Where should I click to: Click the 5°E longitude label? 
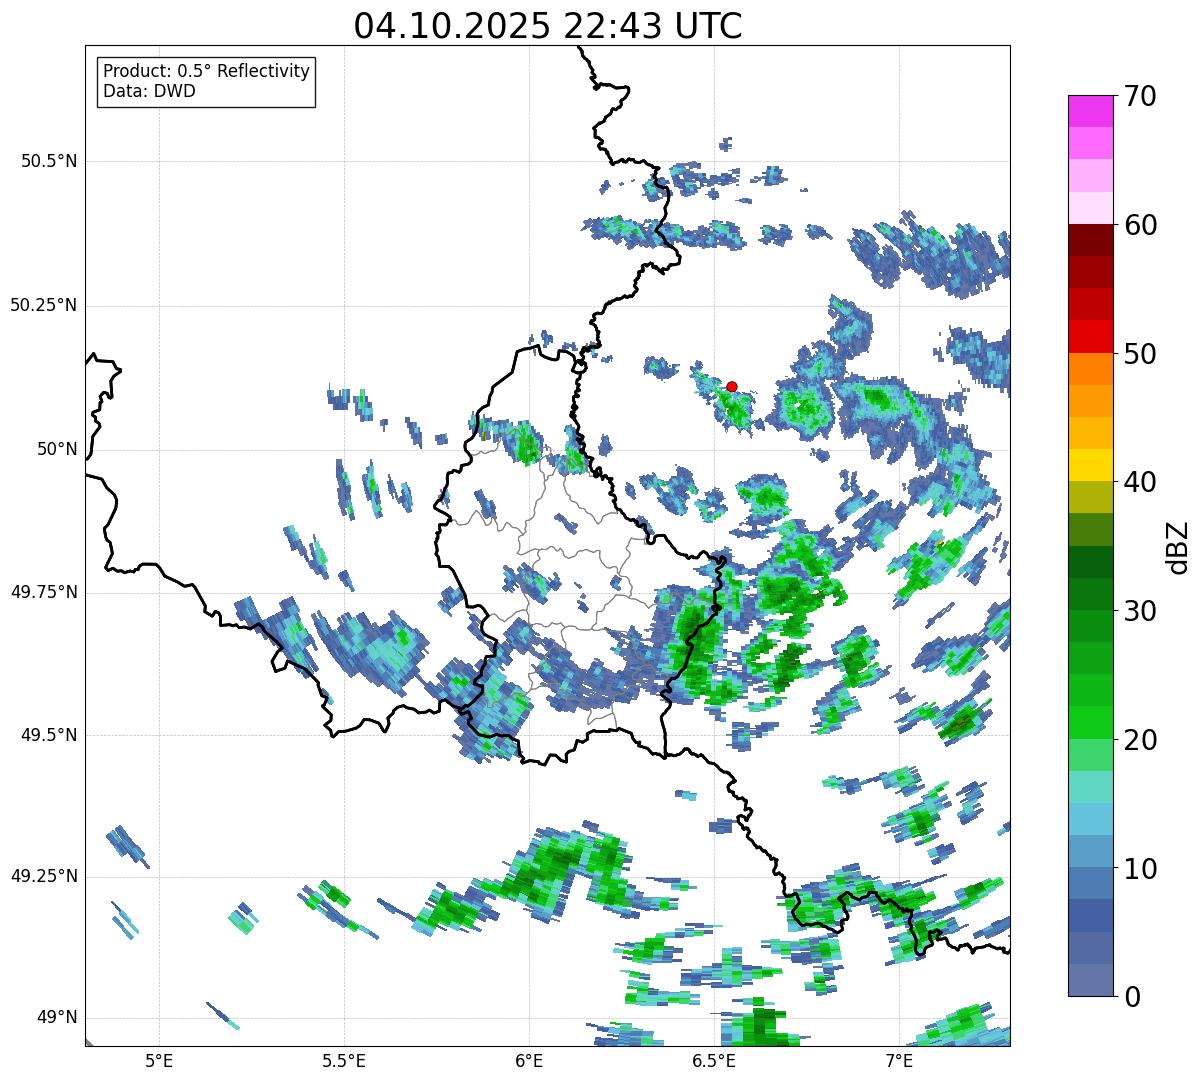click(x=159, y=1060)
